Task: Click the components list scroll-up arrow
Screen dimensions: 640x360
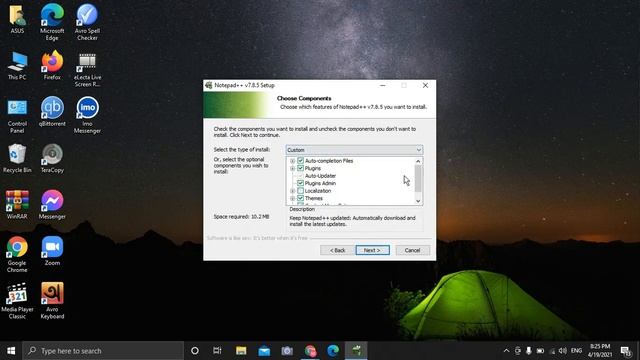Action: click(x=418, y=161)
